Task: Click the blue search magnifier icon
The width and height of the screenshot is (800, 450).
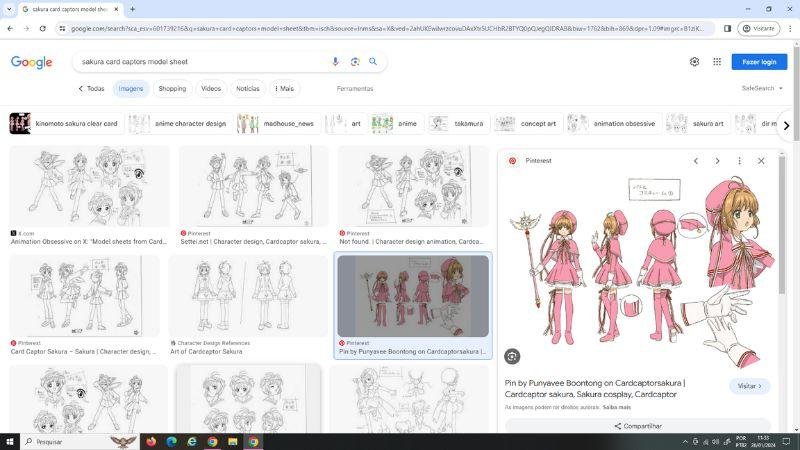Action: 373,62
